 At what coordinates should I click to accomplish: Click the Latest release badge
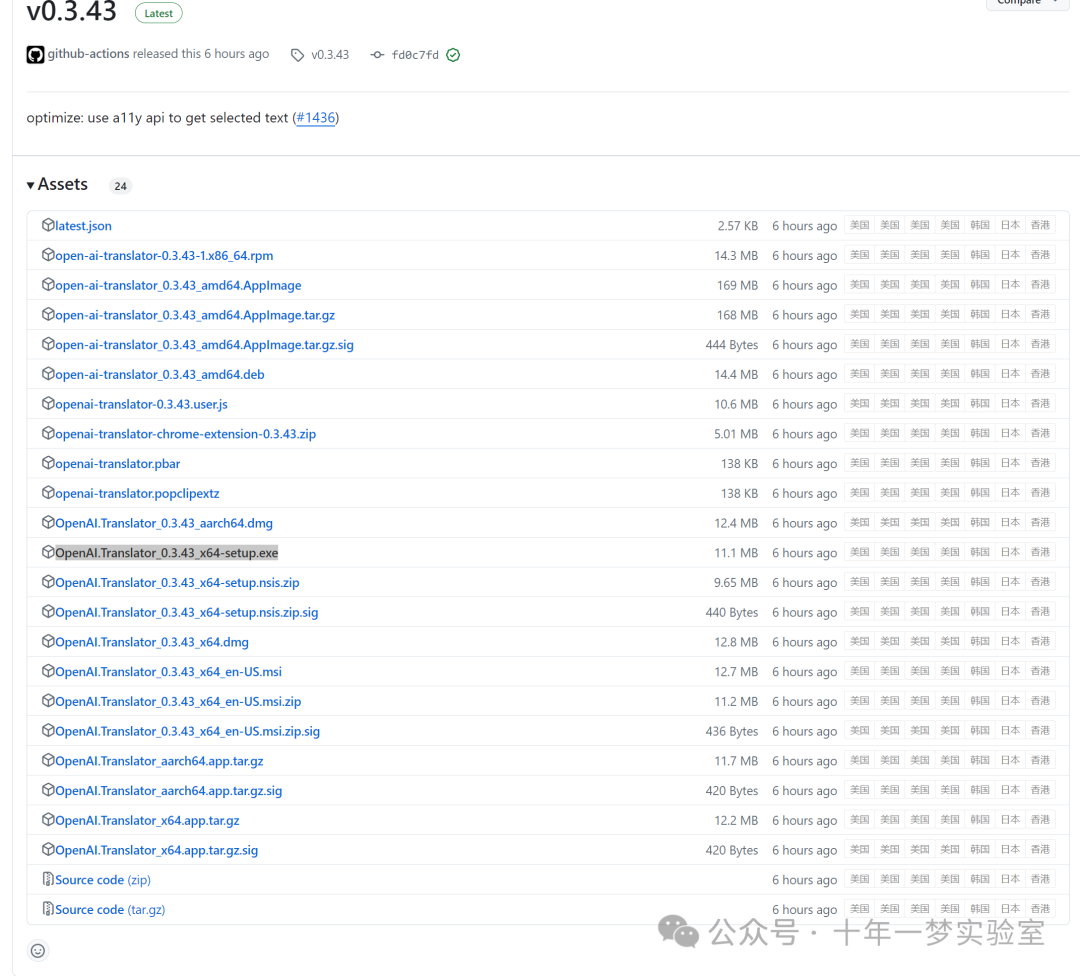[158, 13]
